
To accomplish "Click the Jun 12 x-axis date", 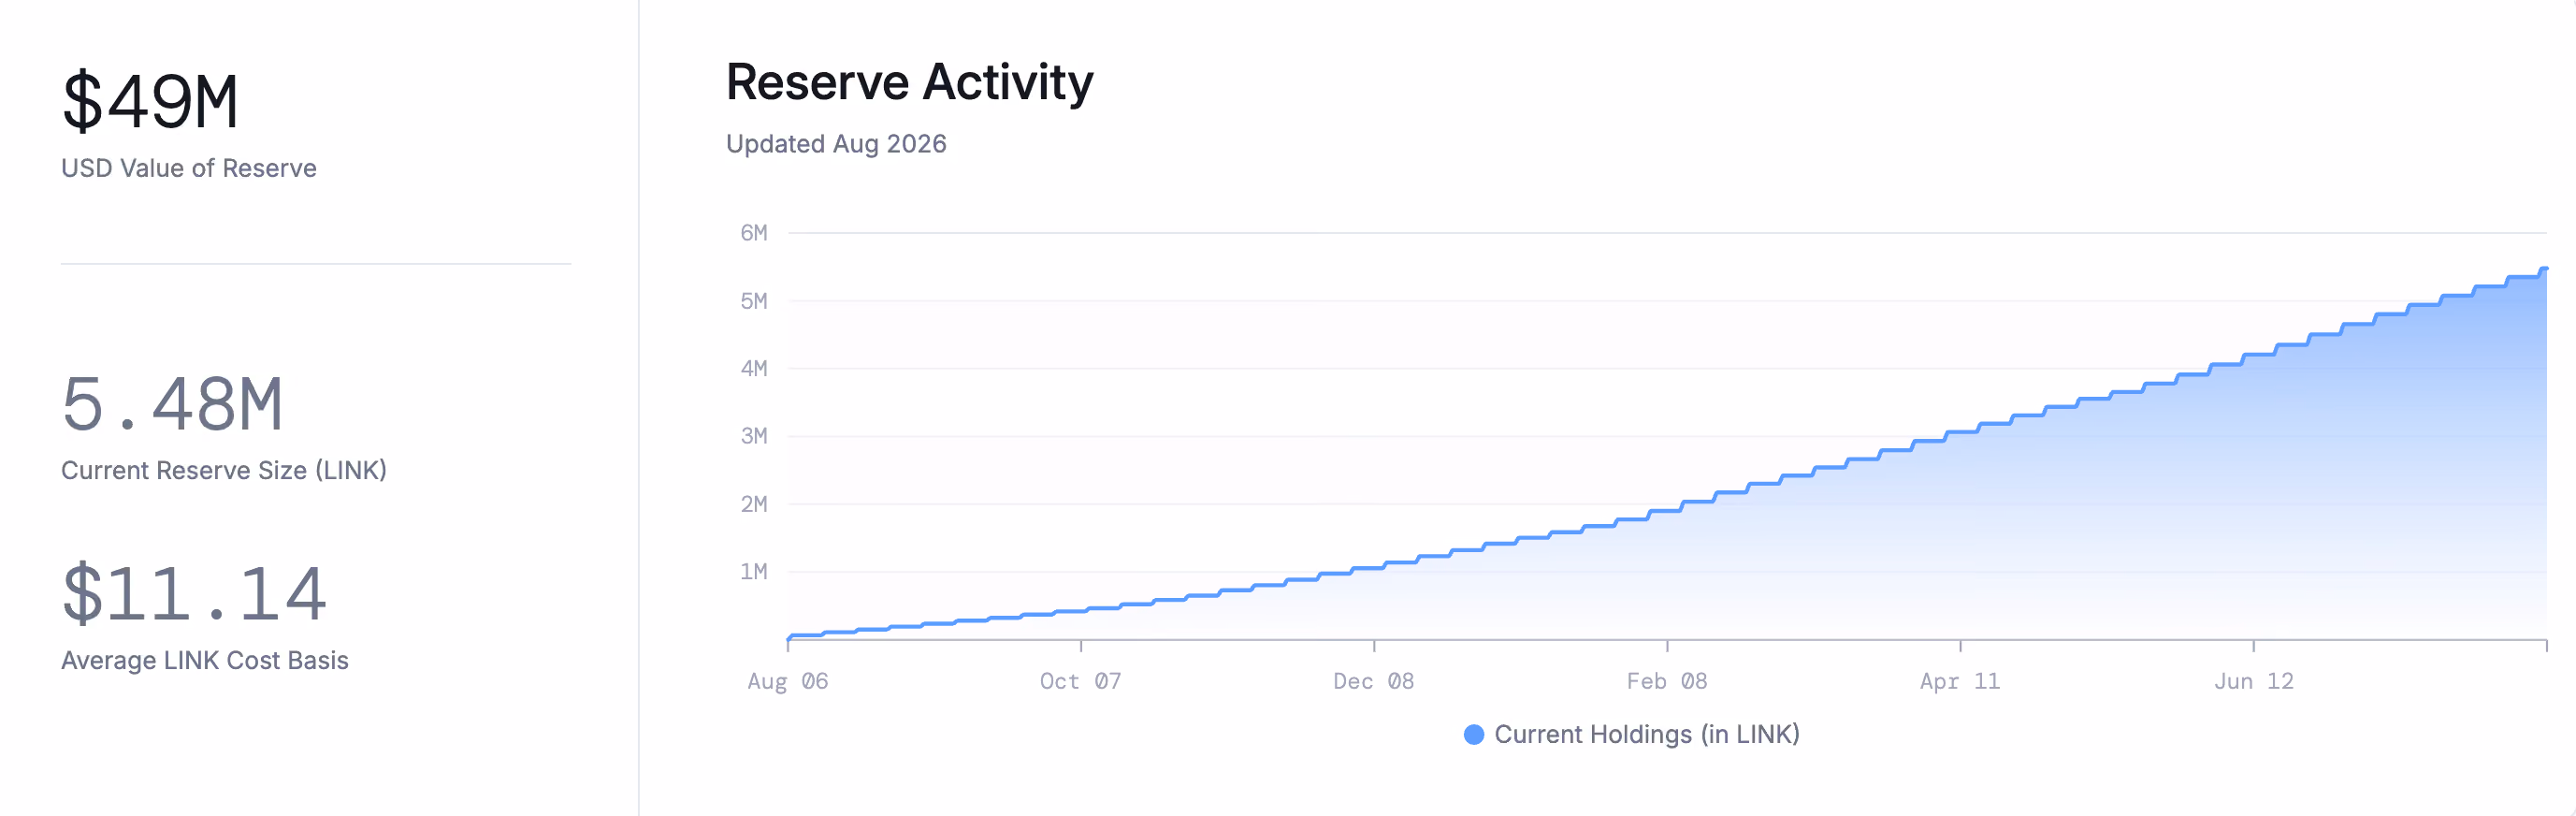I will 2254,681.
